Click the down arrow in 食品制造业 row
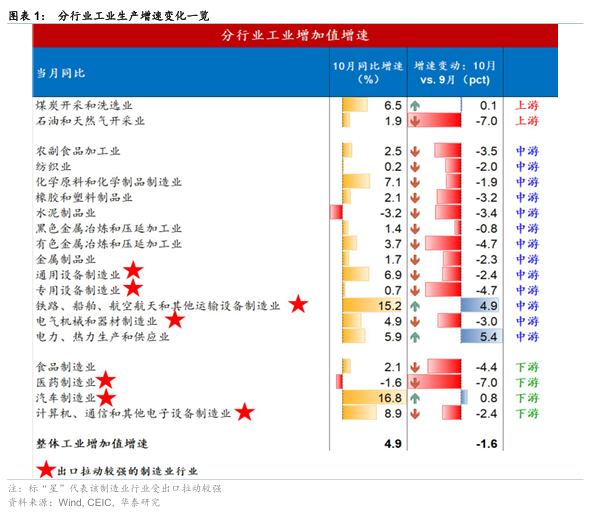Image resolution: width=591 pixels, height=513 pixels. click(x=415, y=367)
